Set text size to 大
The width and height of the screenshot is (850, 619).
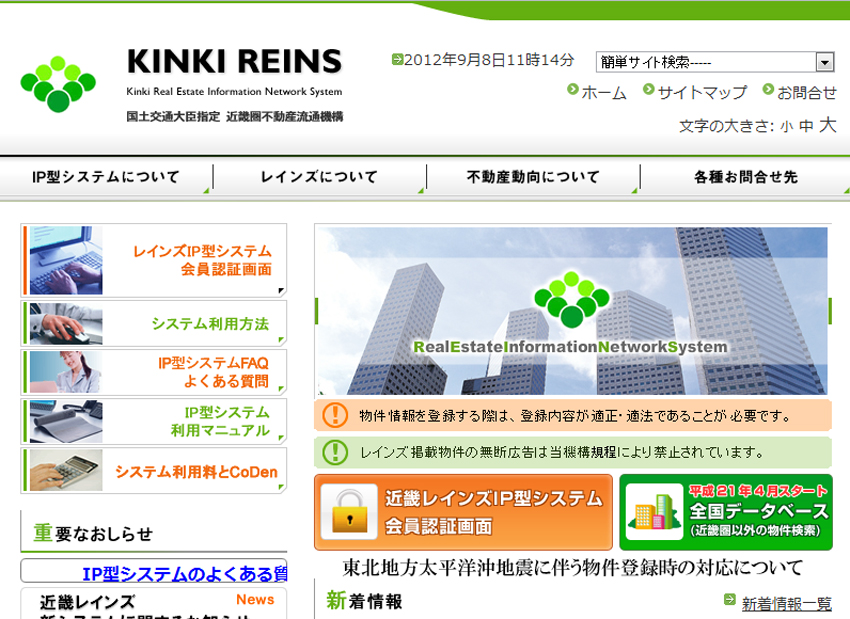point(827,125)
